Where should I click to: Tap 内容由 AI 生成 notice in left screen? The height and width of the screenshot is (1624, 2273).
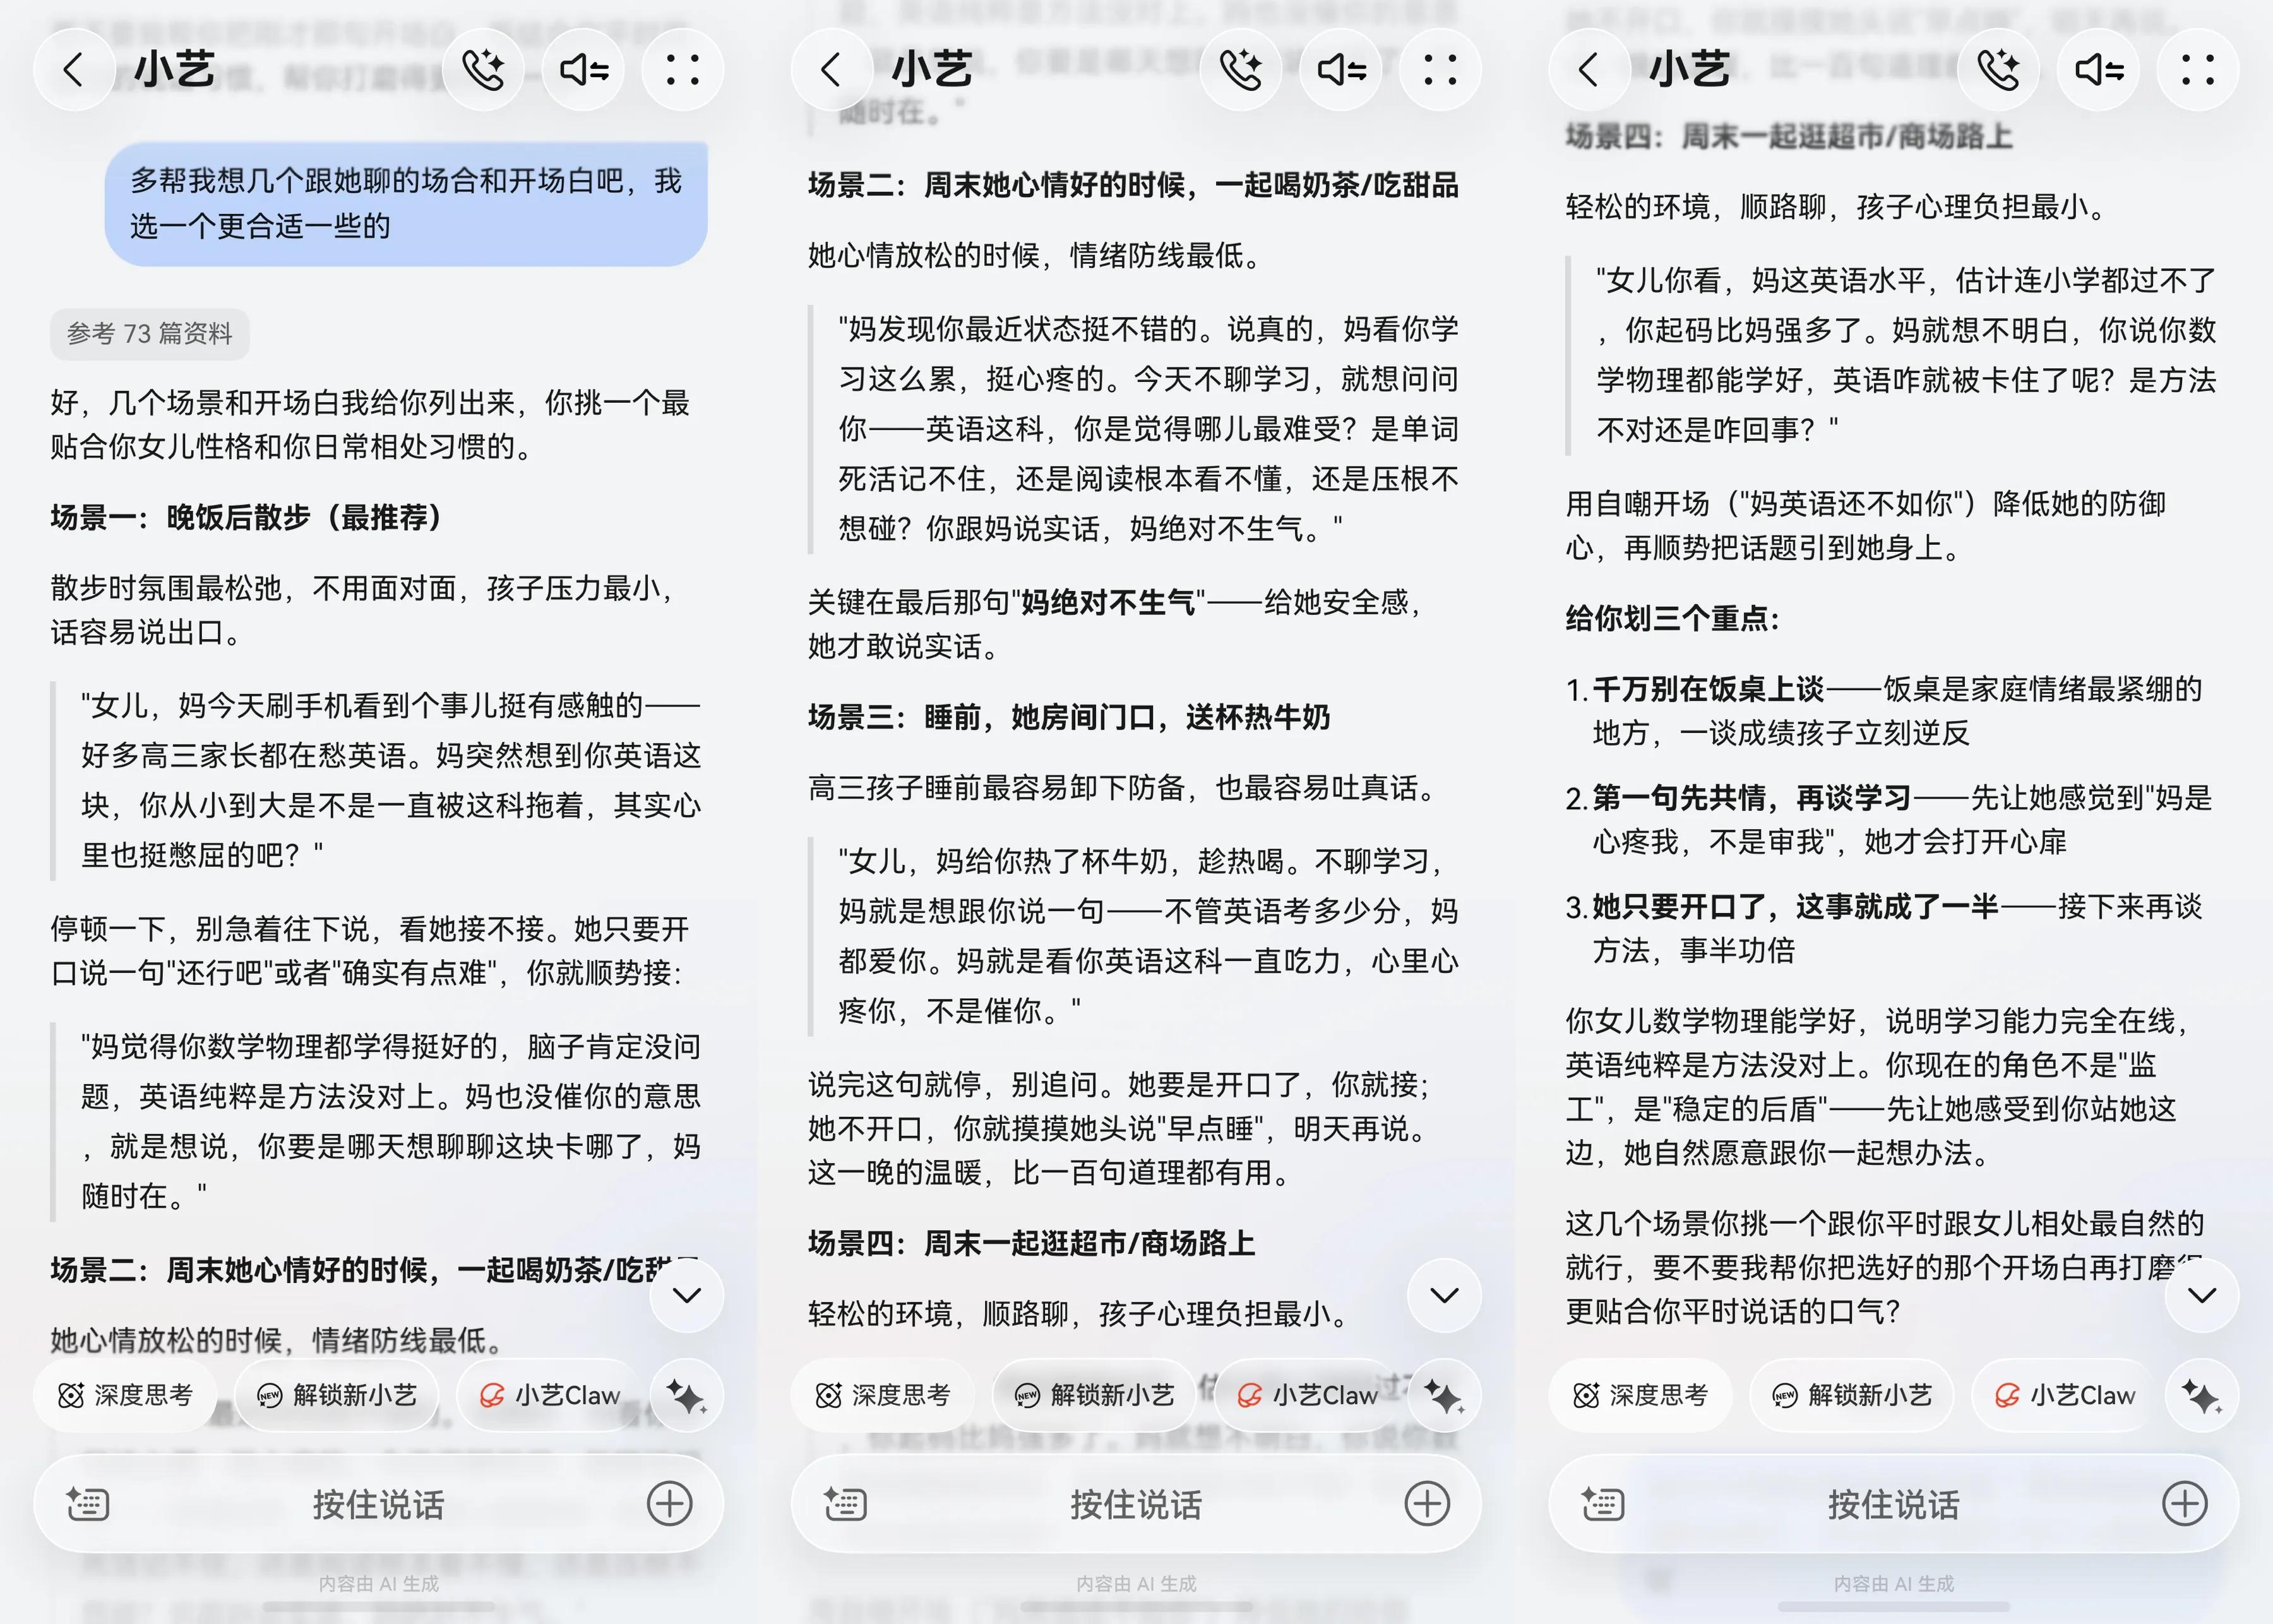pyautogui.click(x=378, y=1584)
